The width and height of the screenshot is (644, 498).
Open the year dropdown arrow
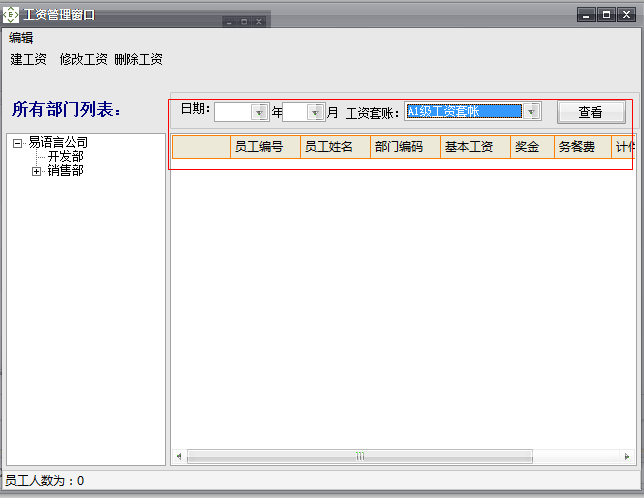260,112
